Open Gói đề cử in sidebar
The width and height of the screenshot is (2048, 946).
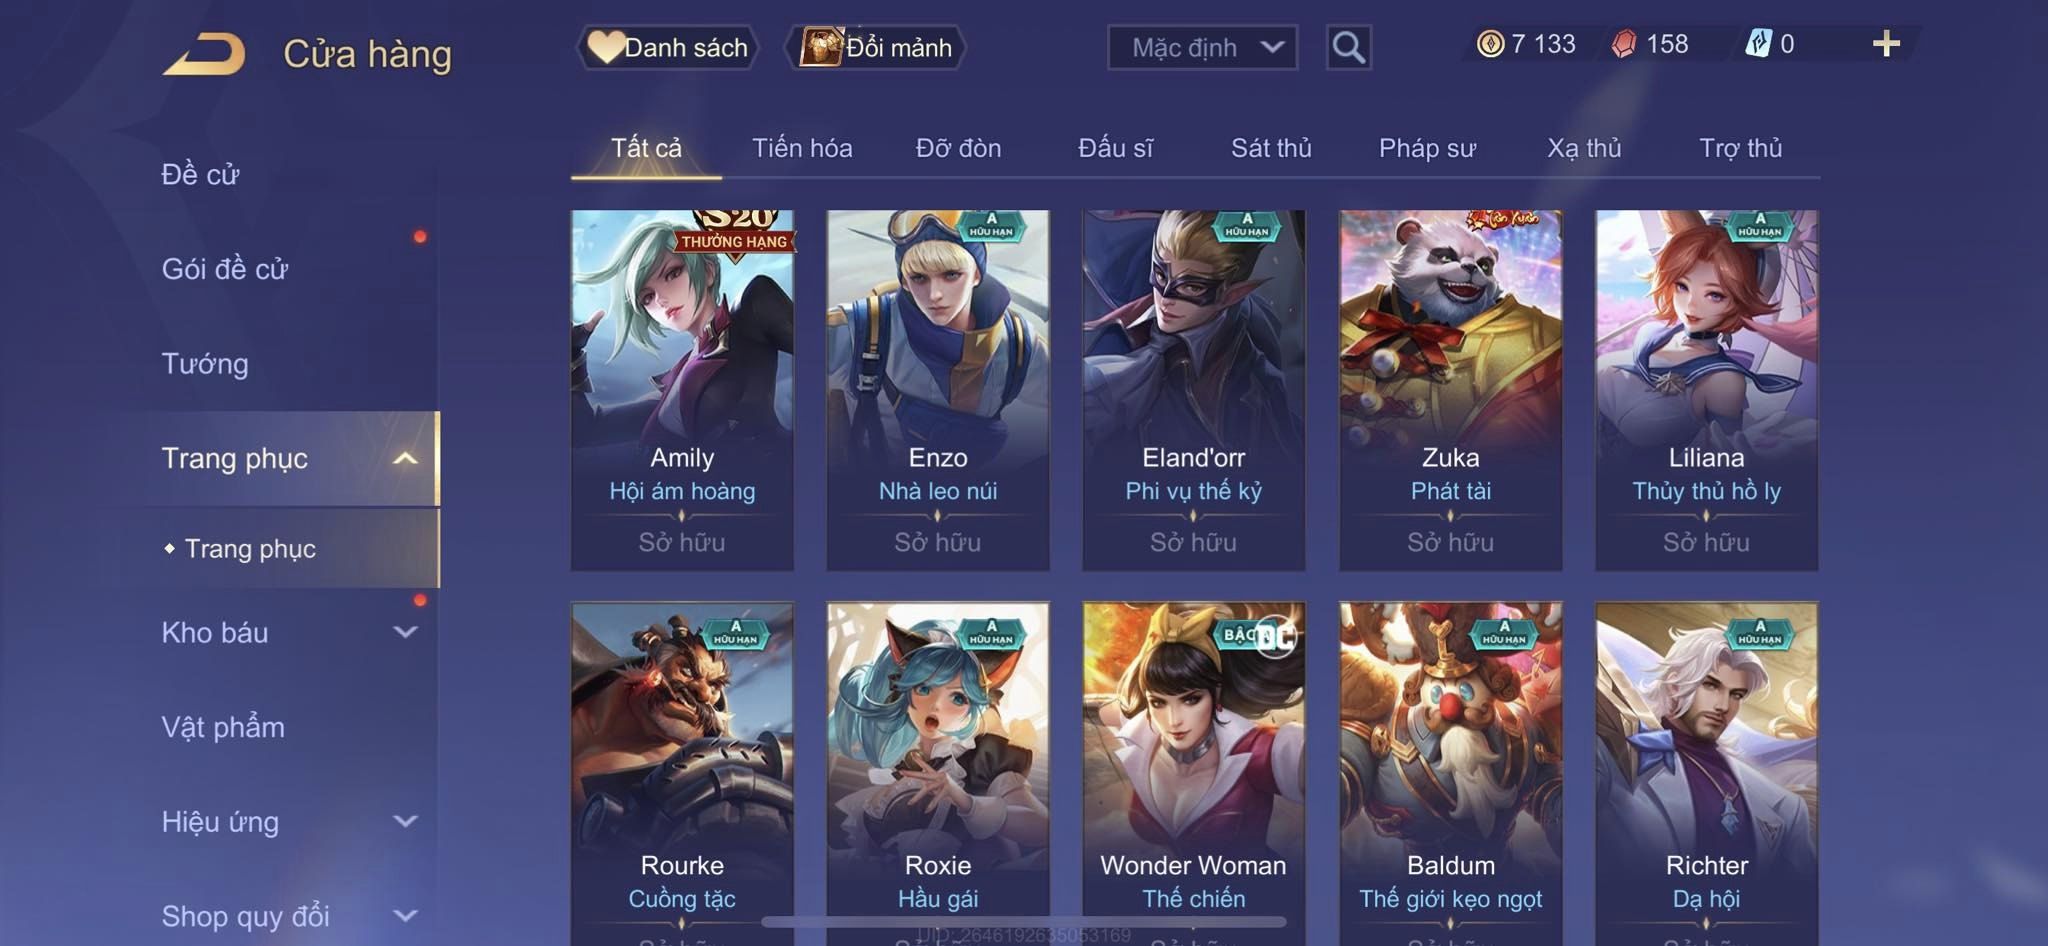pos(225,269)
